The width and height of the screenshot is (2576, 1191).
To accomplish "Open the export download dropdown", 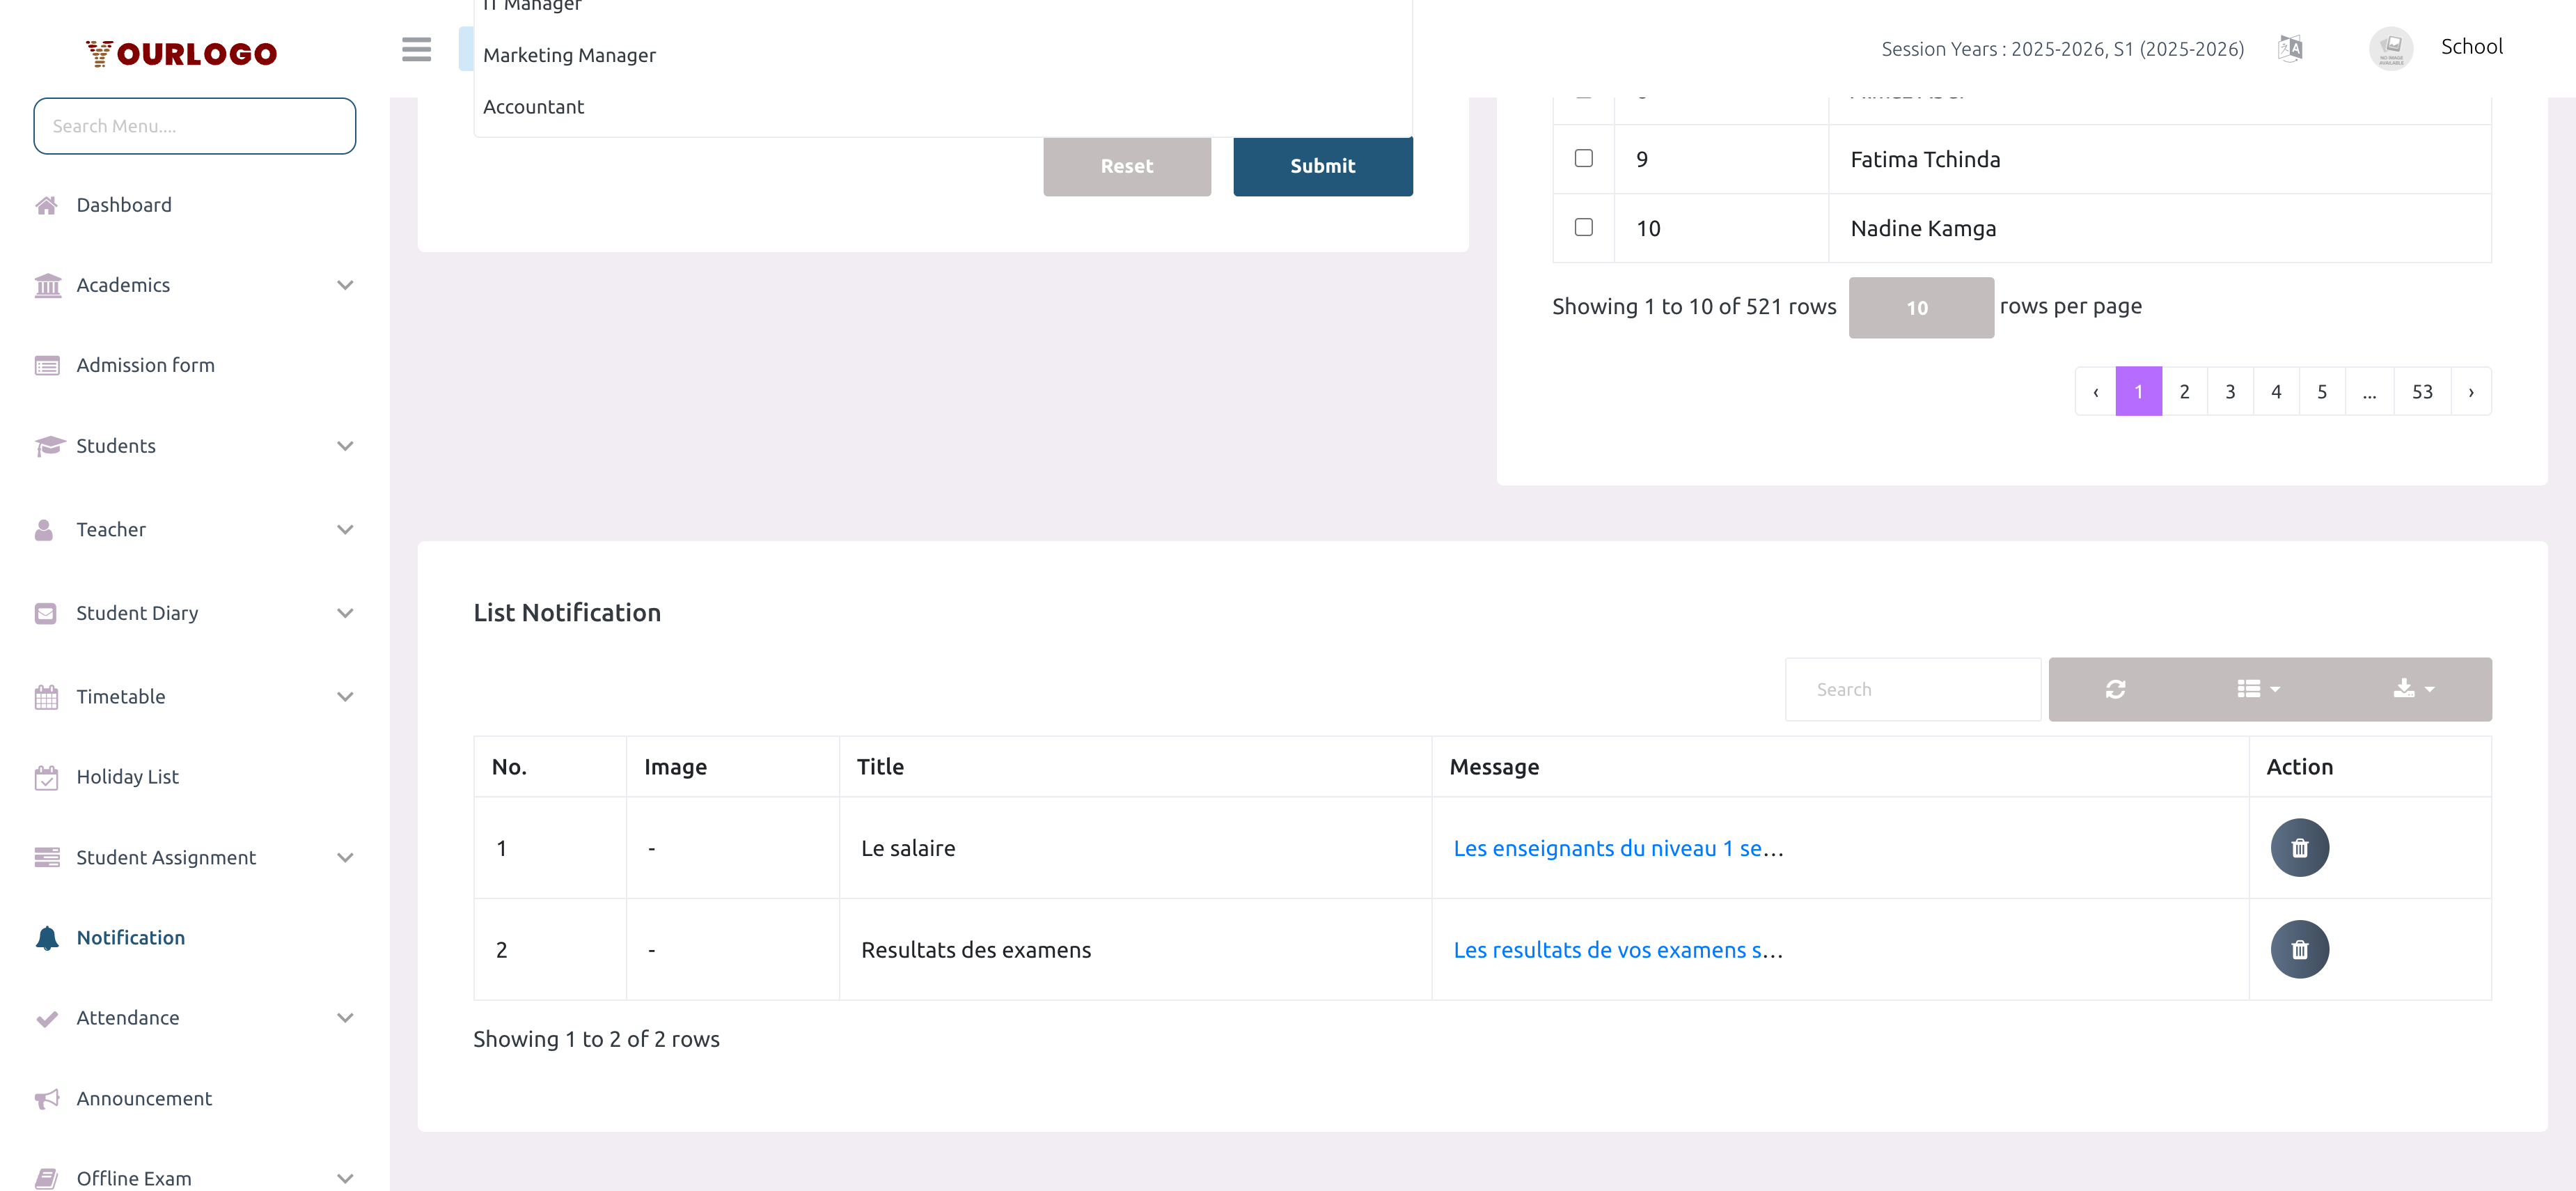I will 2413,689.
